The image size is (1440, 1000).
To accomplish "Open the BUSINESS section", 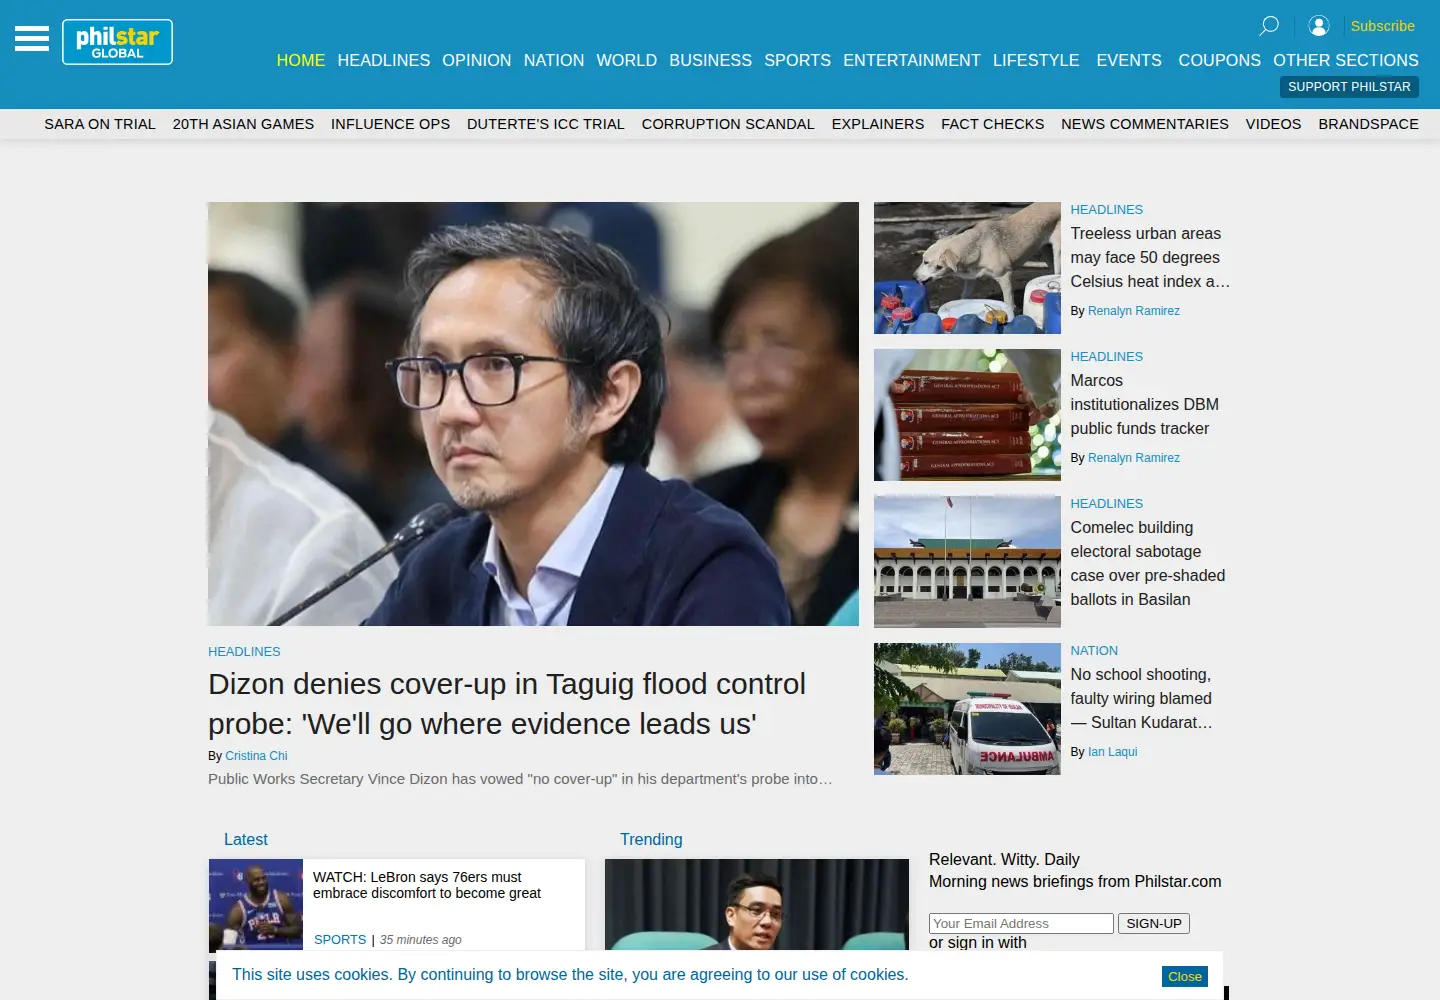I will click(x=711, y=60).
